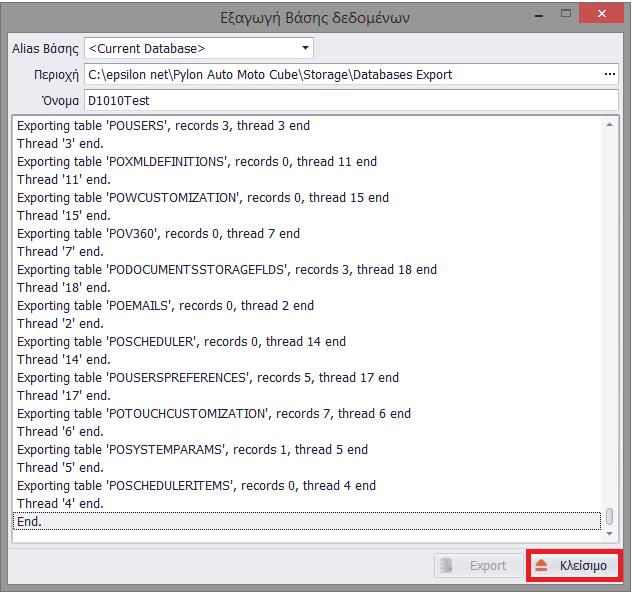Click the browse ellipsis for Περιοχή path
The image size is (634, 595).
coord(609,74)
